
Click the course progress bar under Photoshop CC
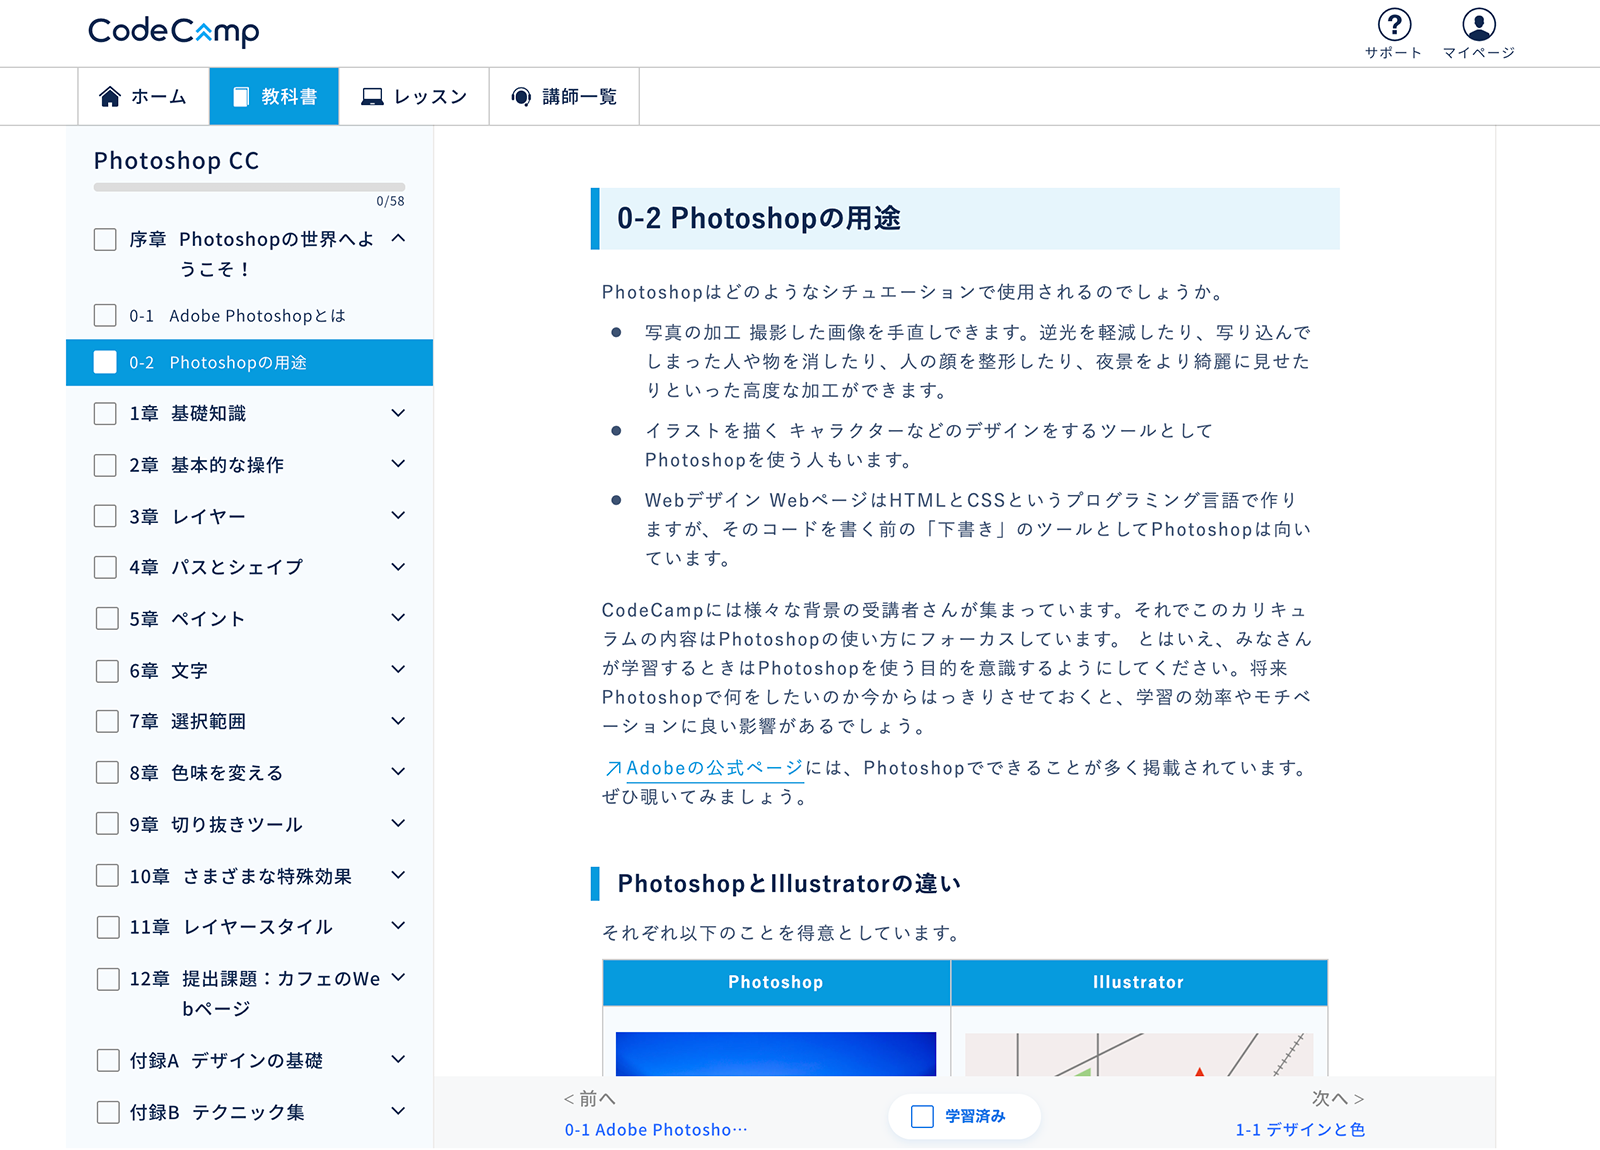click(249, 186)
